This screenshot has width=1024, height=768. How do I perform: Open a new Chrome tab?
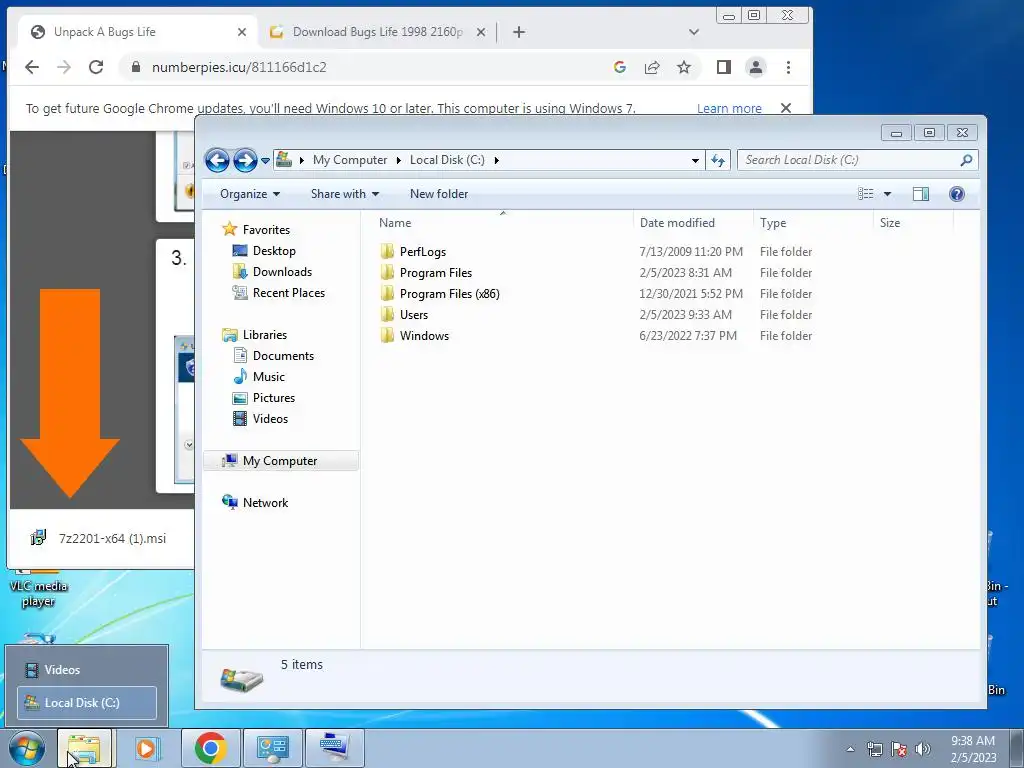pos(519,32)
